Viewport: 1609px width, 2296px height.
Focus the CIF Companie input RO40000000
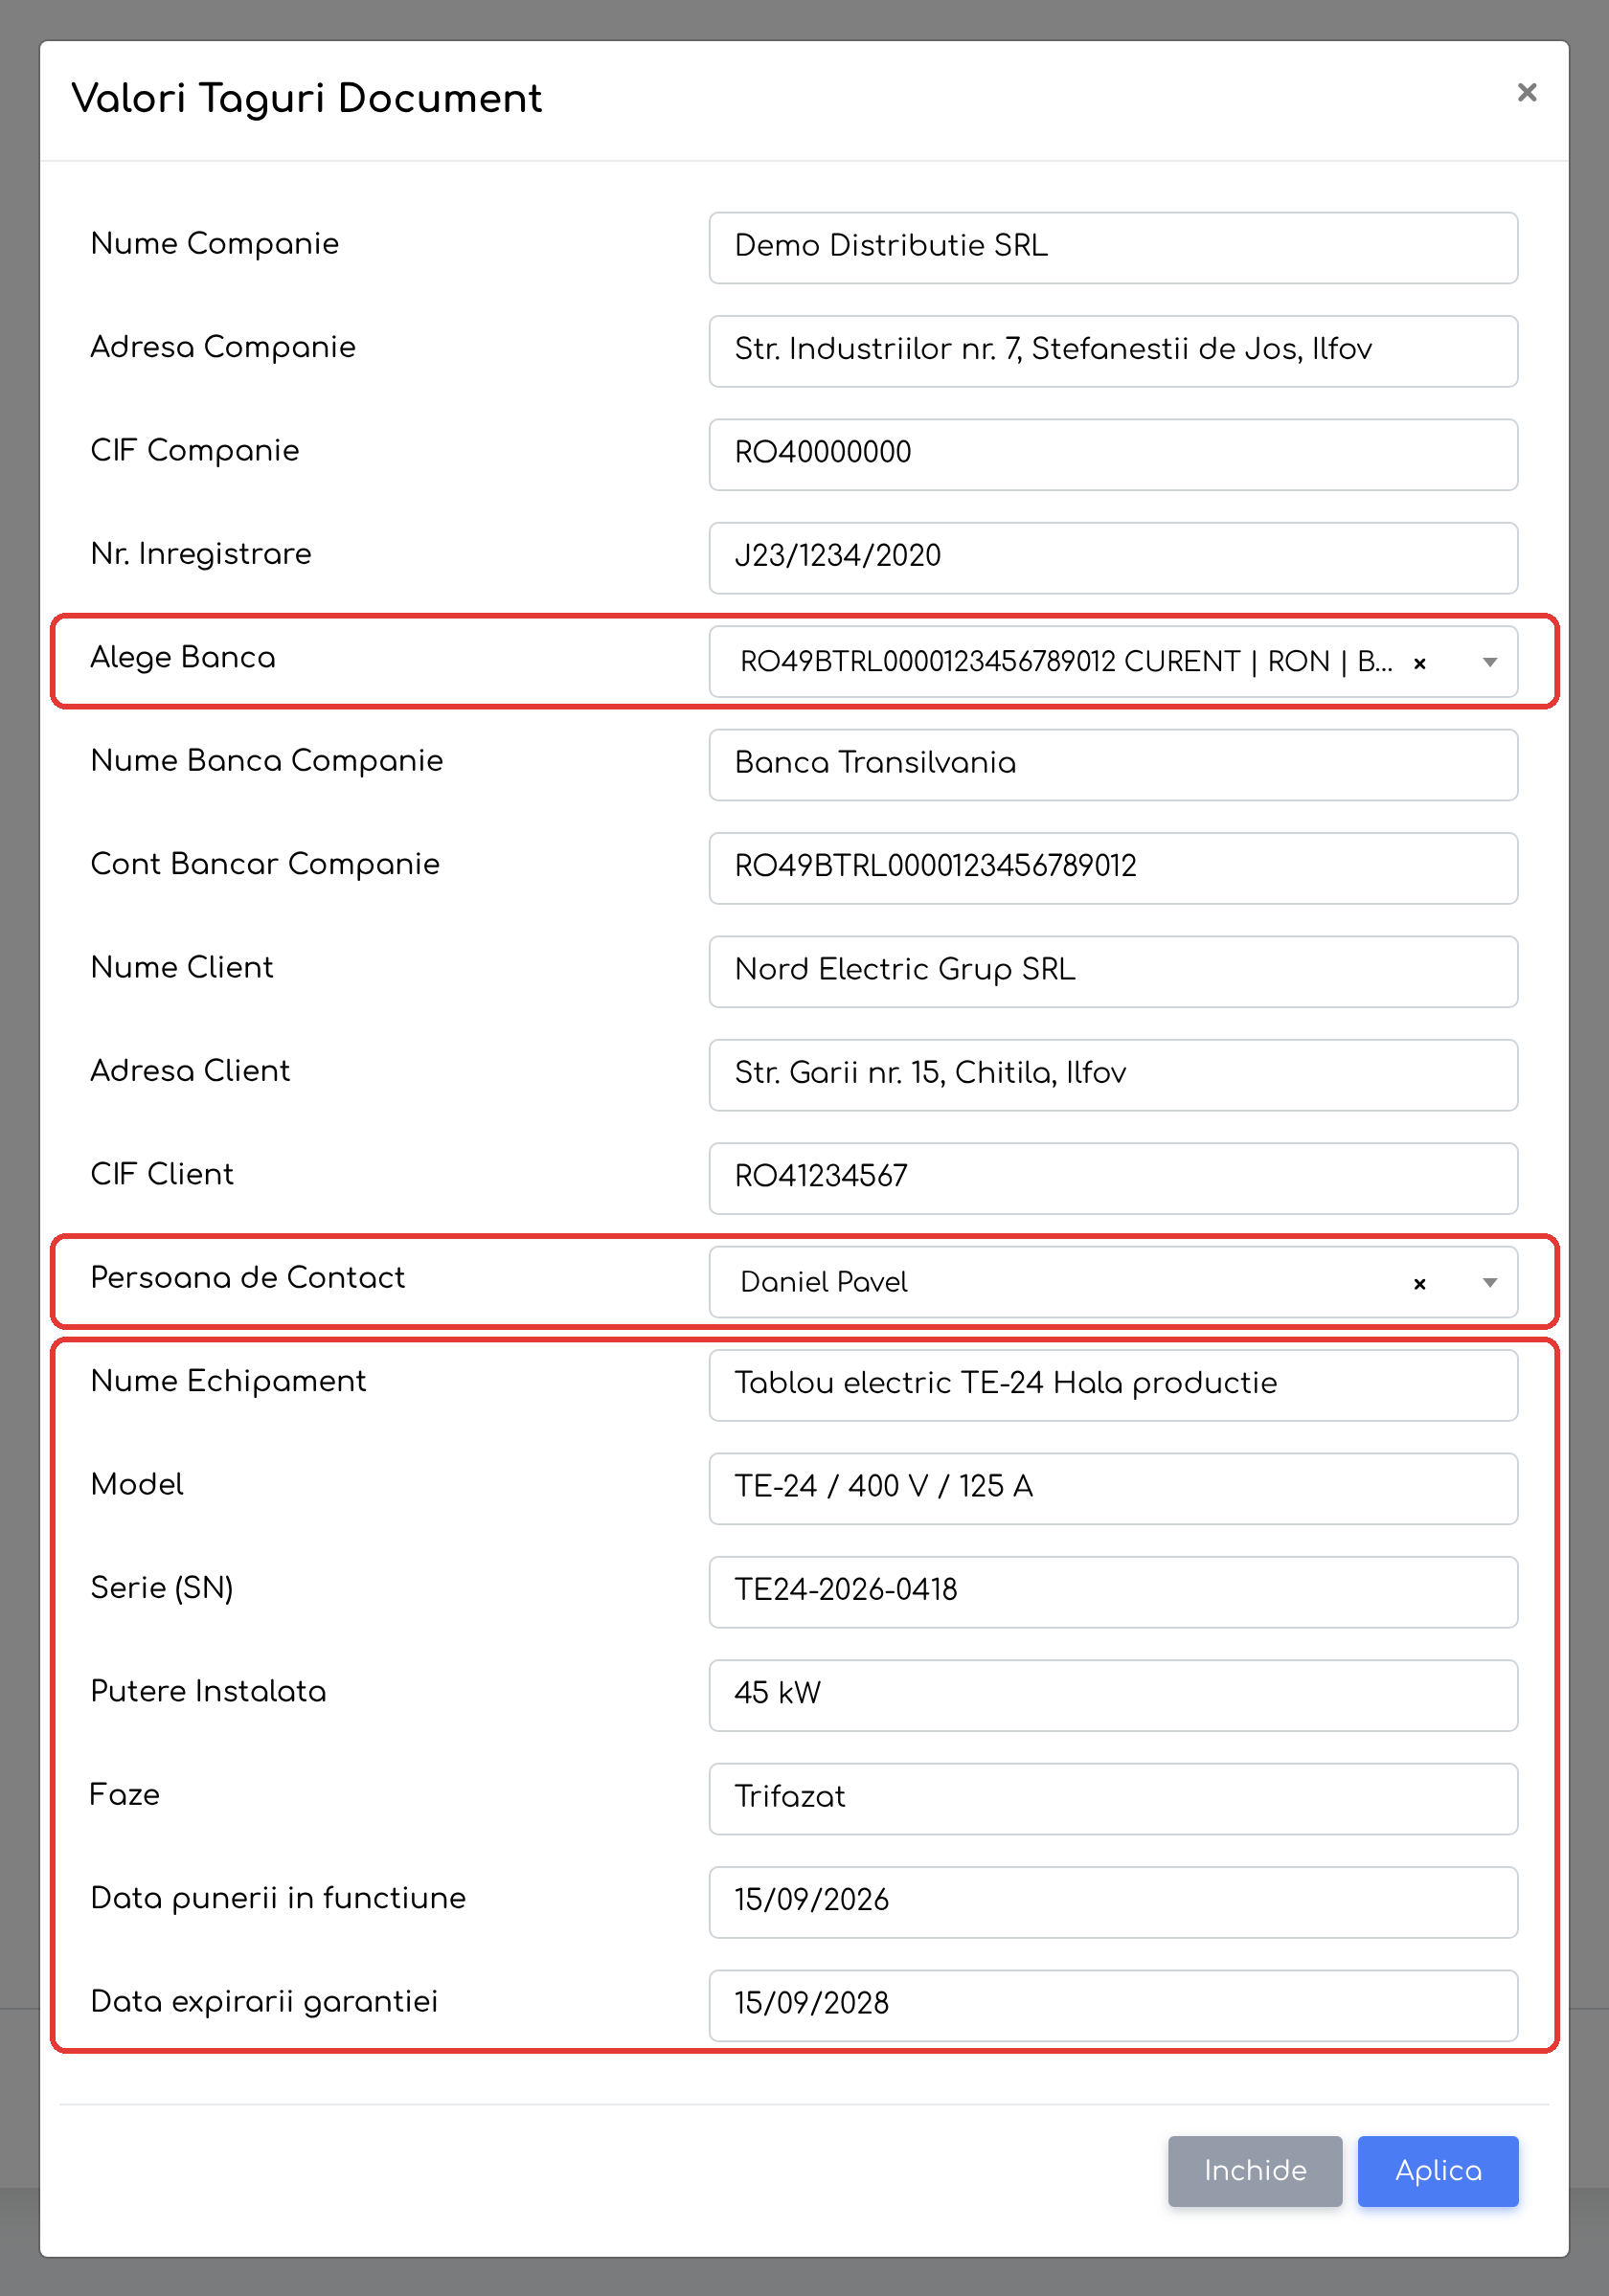1113,454
